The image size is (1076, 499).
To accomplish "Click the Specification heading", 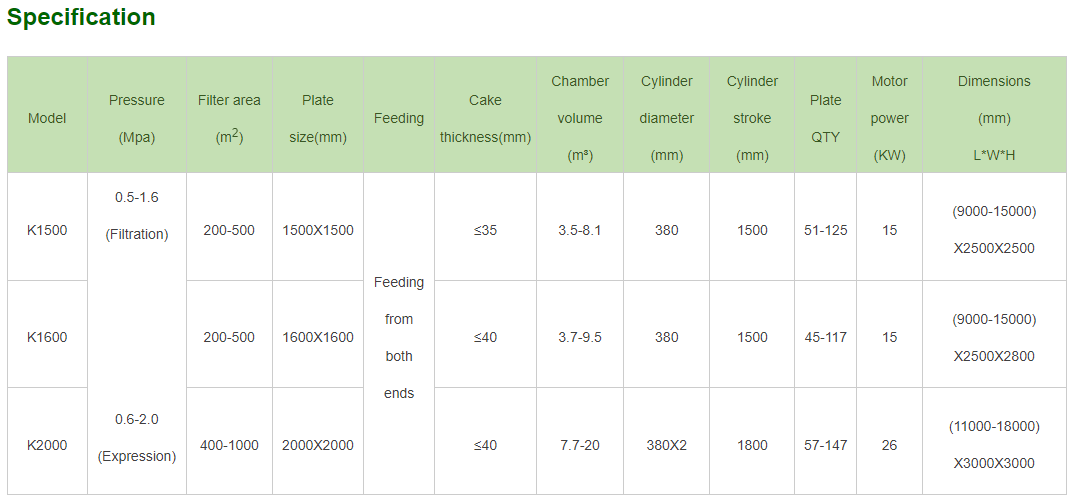I will coord(82,18).
